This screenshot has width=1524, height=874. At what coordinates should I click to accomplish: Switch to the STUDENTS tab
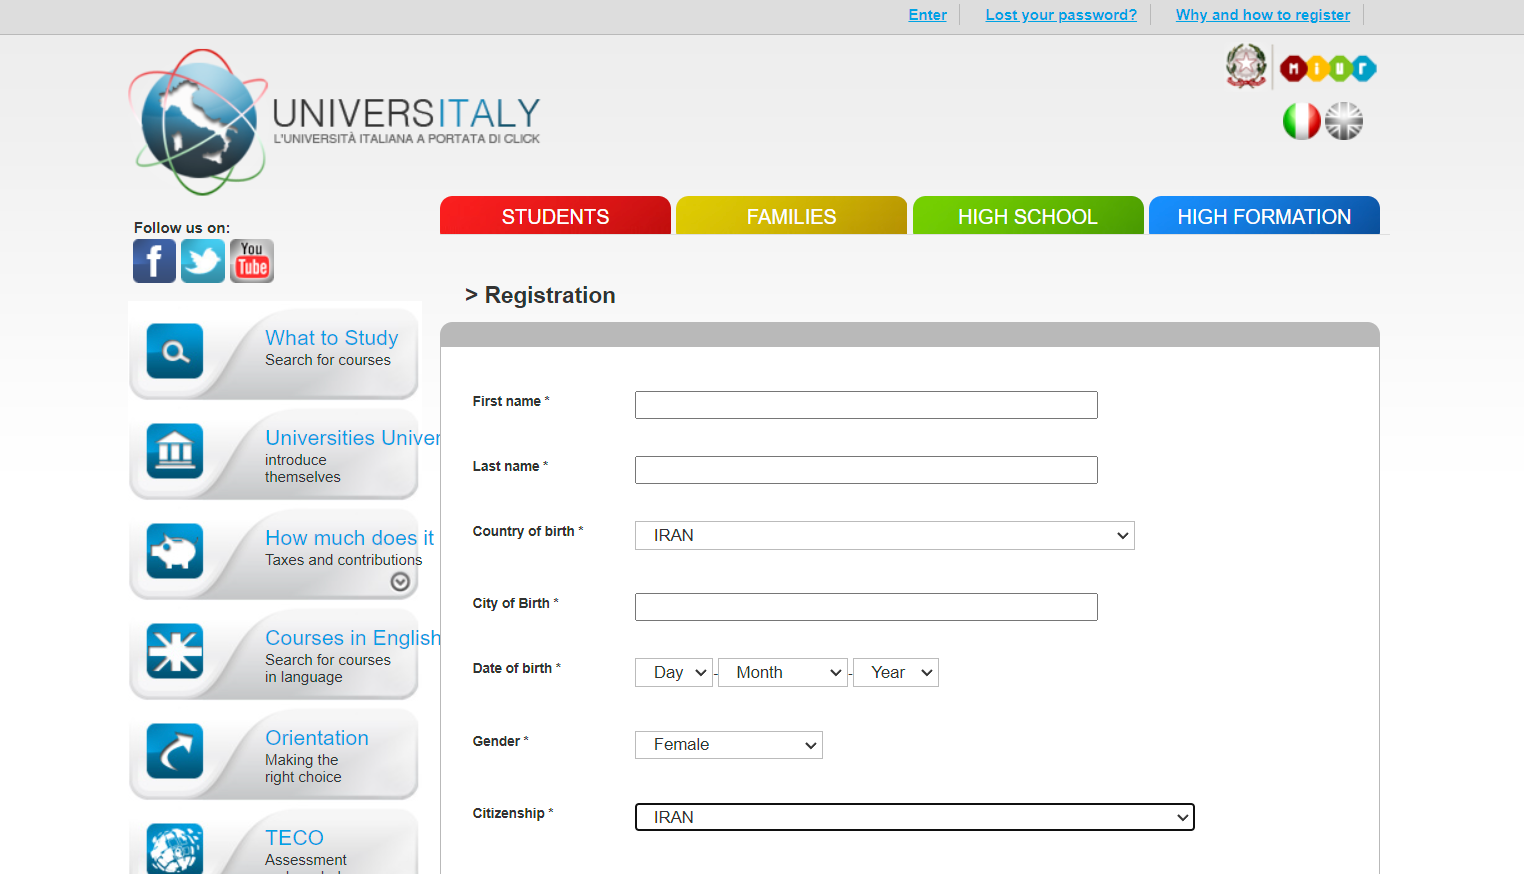click(x=555, y=216)
